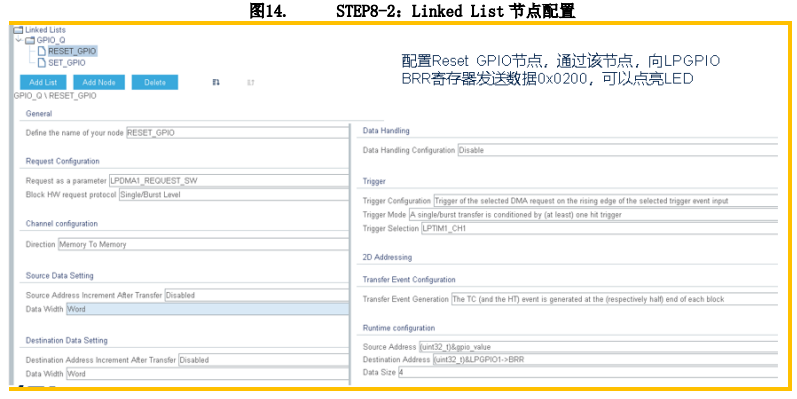Click the greyed-out reorder arrows icon
This screenshot has height=399, width=797.
pyautogui.click(x=251, y=82)
